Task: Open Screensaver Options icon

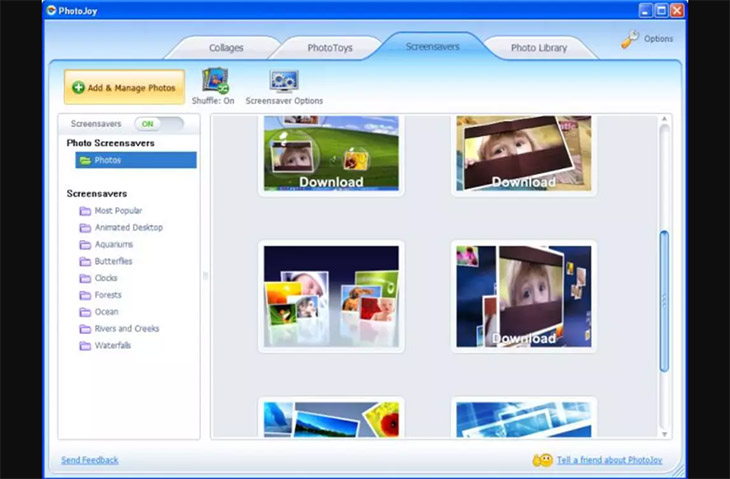Action: [284, 81]
